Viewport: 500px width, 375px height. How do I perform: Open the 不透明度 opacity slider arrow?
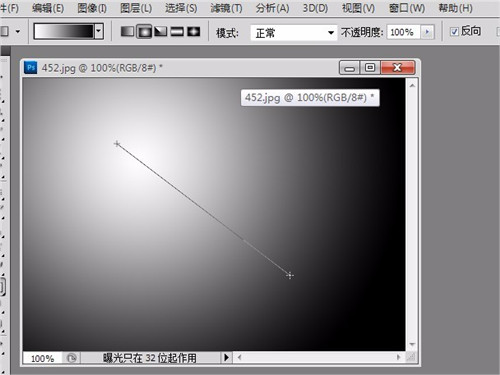(427, 32)
